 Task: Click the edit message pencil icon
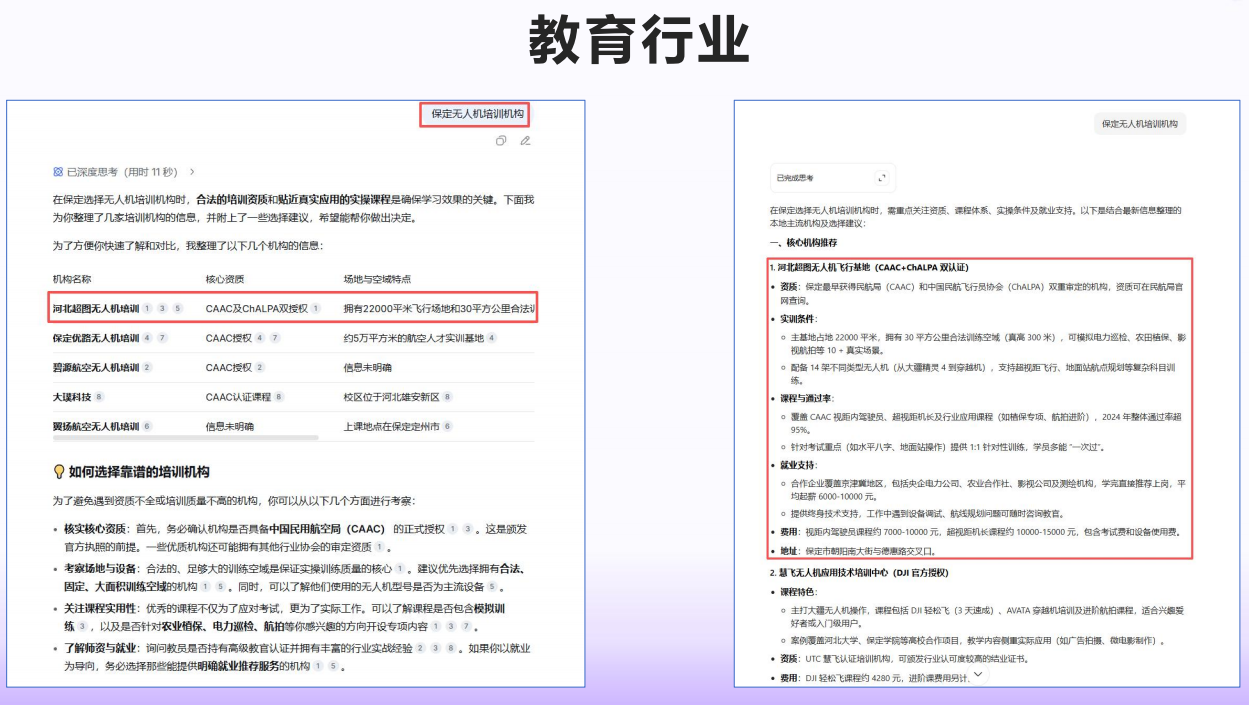(x=526, y=141)
